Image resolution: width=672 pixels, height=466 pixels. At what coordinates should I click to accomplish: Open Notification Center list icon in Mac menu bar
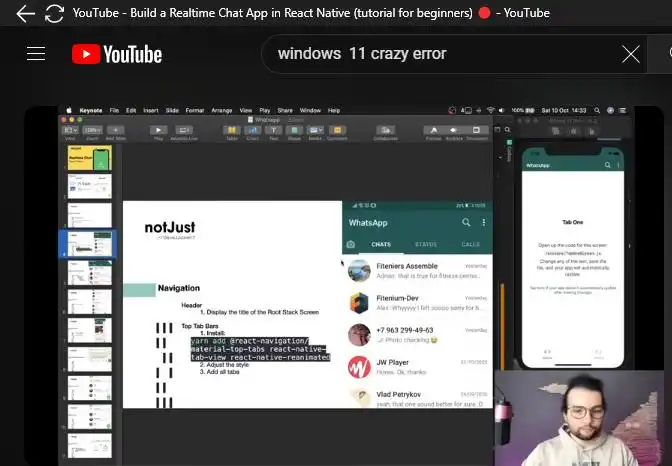click(623, 110)
